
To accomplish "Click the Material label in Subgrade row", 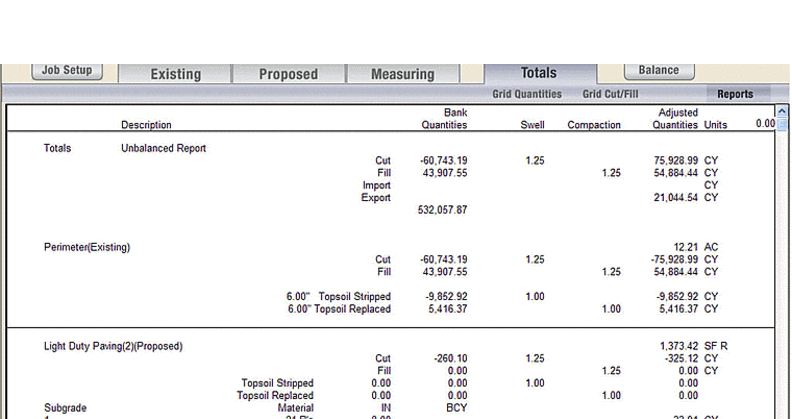I will tap(295, 408).
